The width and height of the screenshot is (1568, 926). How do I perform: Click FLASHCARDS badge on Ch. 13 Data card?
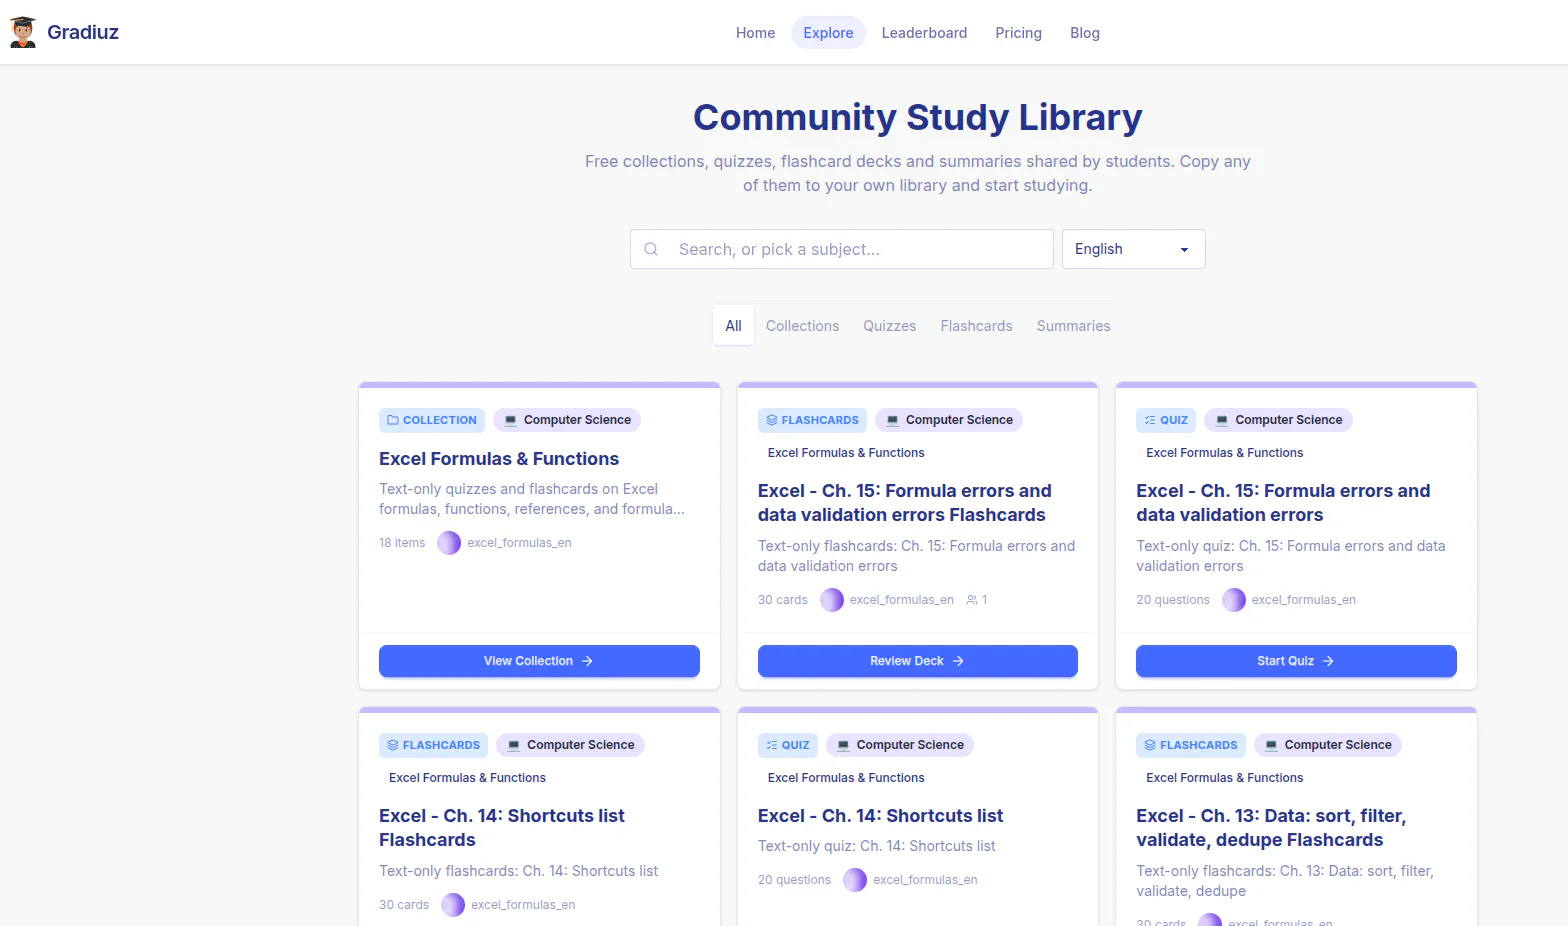1191,745
